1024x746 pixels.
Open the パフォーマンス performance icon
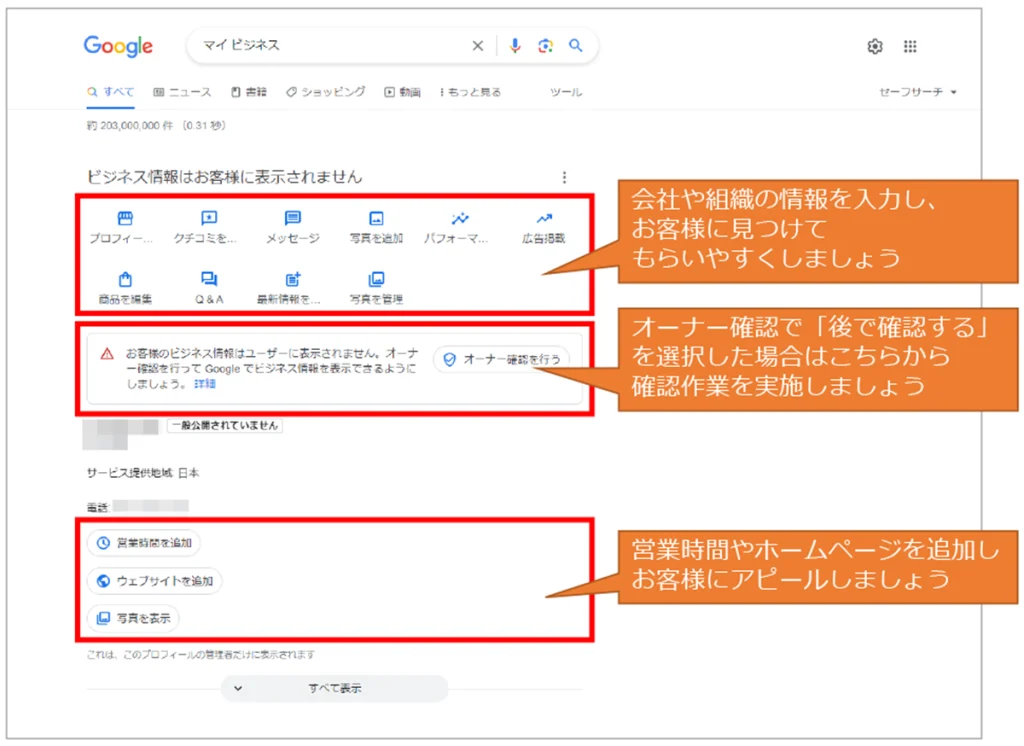(x=460, y=218)
